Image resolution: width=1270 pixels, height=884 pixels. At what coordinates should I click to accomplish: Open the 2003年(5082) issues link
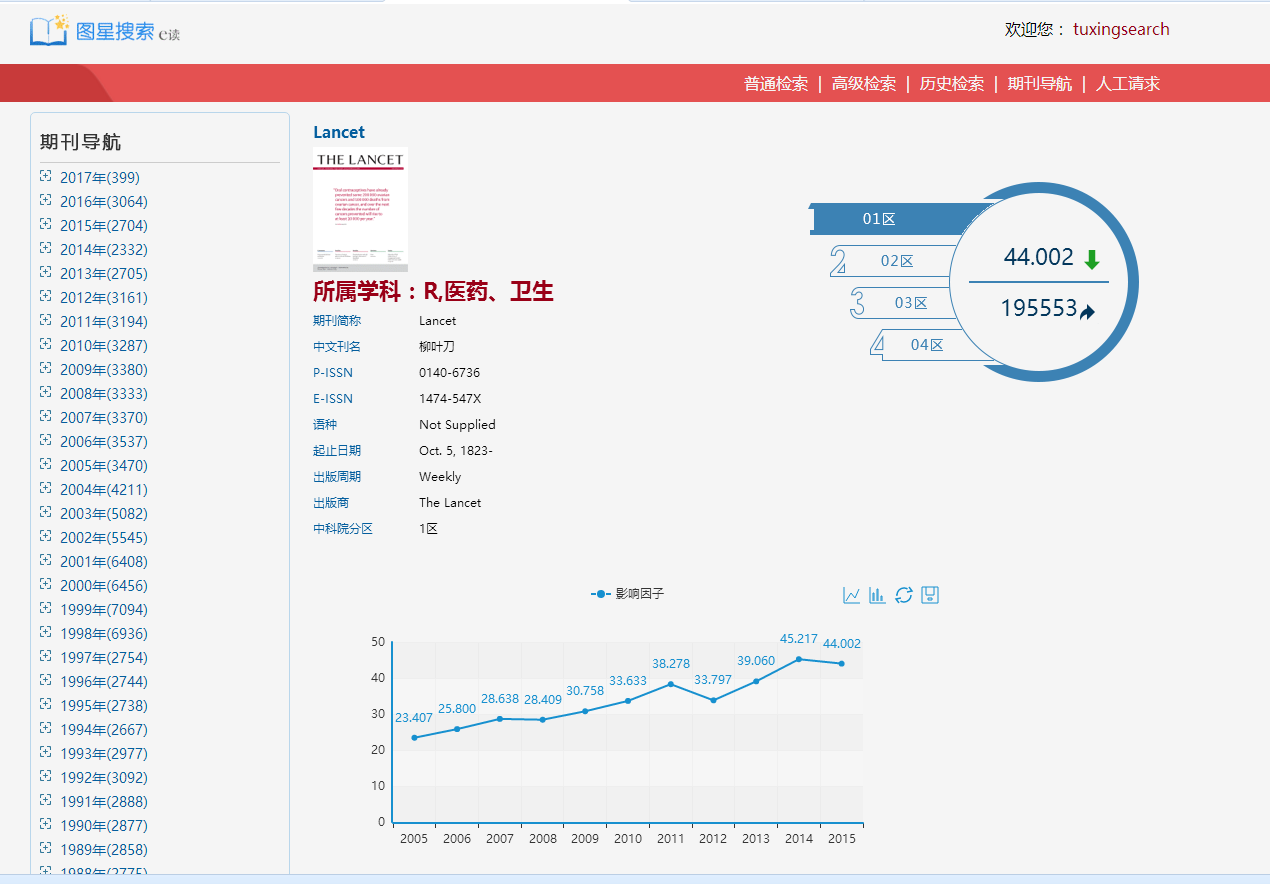click(104, 514)
